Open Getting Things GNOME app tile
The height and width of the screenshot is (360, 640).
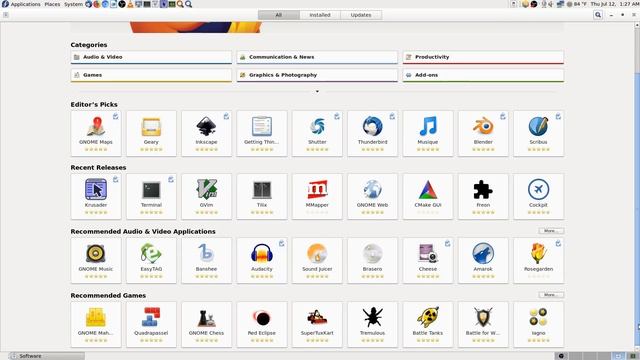tap(262, 133)
